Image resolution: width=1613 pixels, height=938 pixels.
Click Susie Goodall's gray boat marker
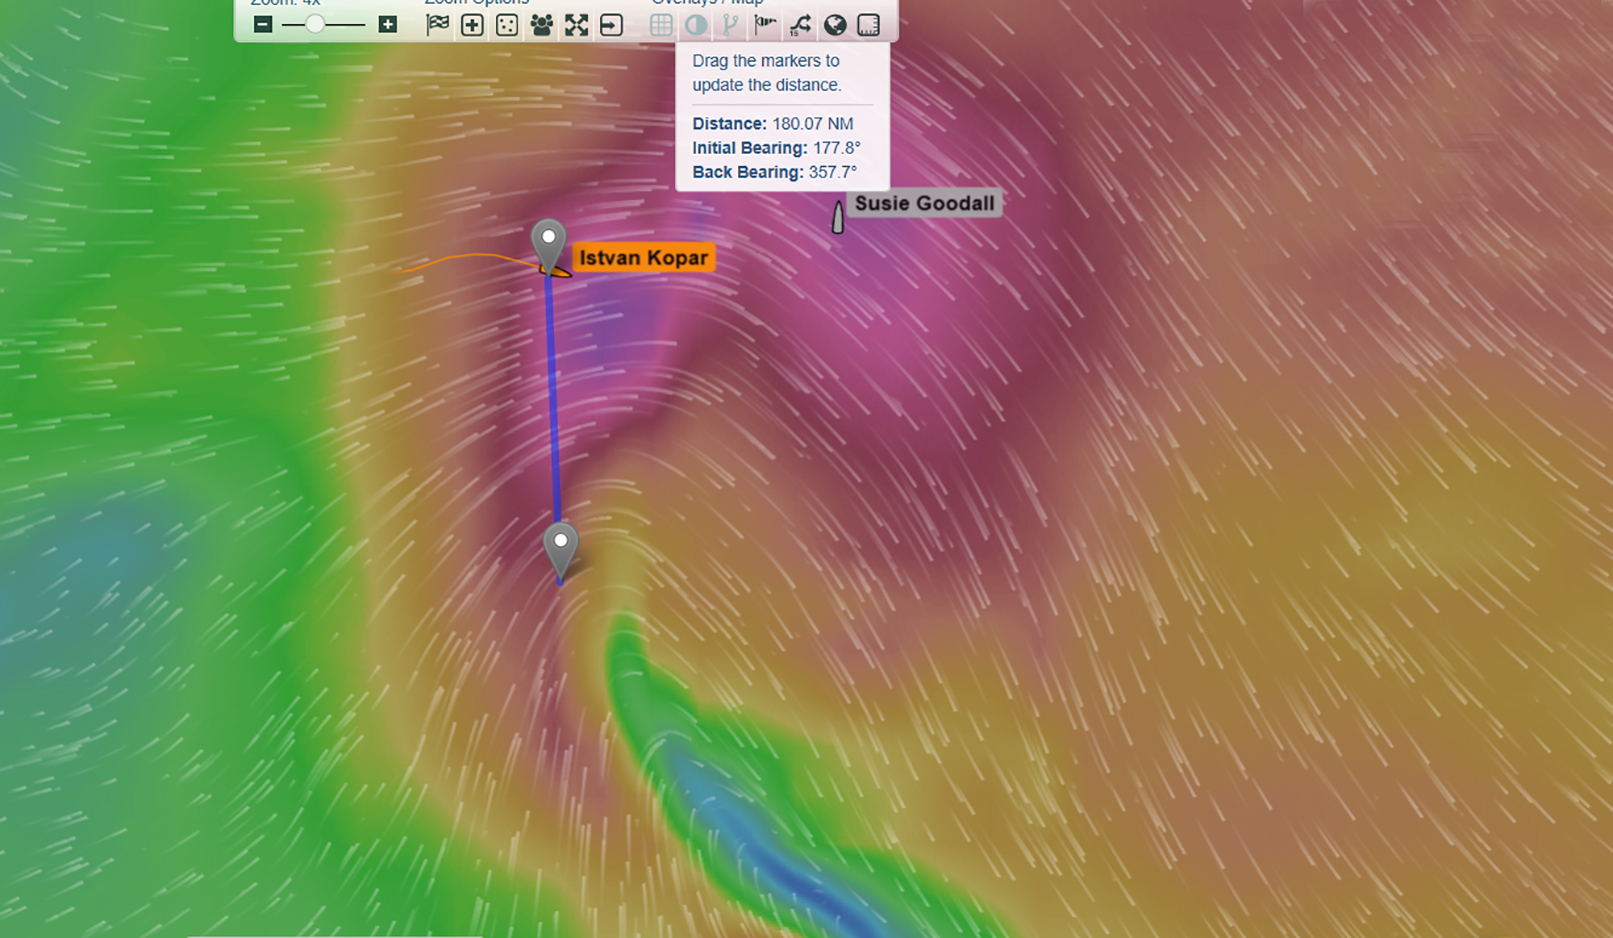(x=838, y=217)
